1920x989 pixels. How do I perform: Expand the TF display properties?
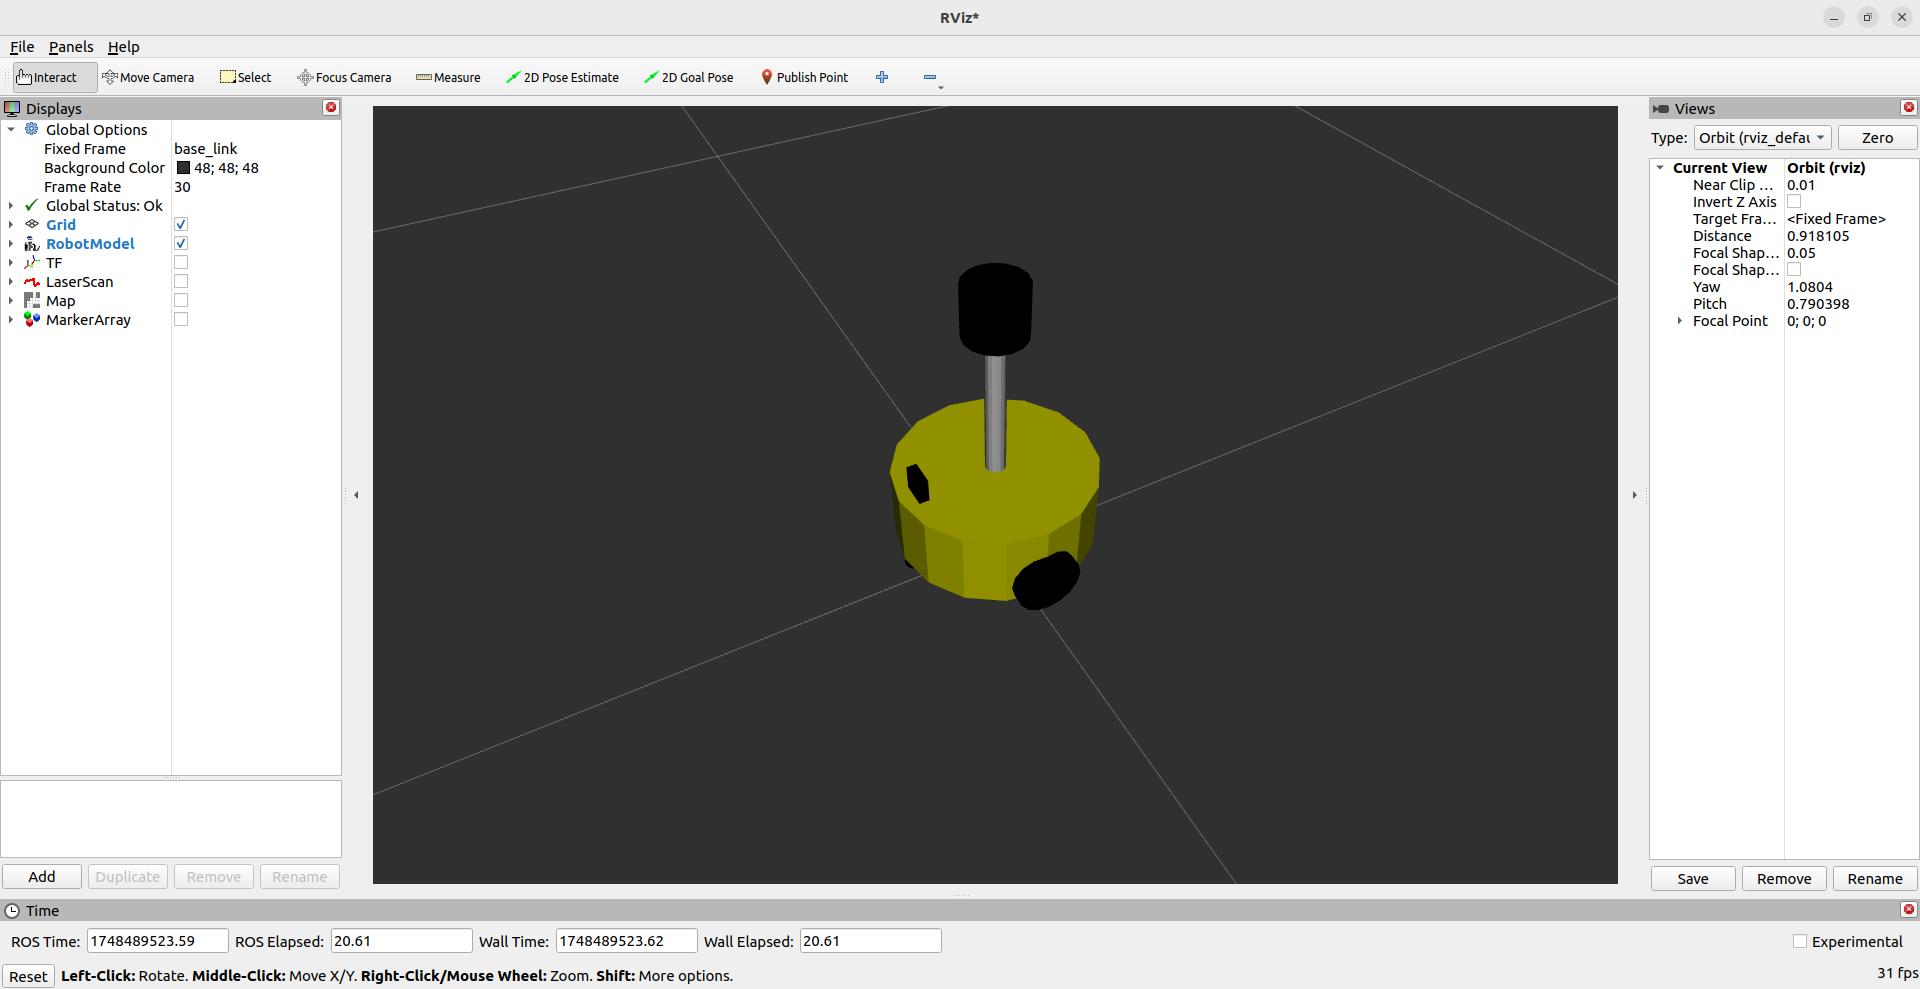[x=11, y=262]
